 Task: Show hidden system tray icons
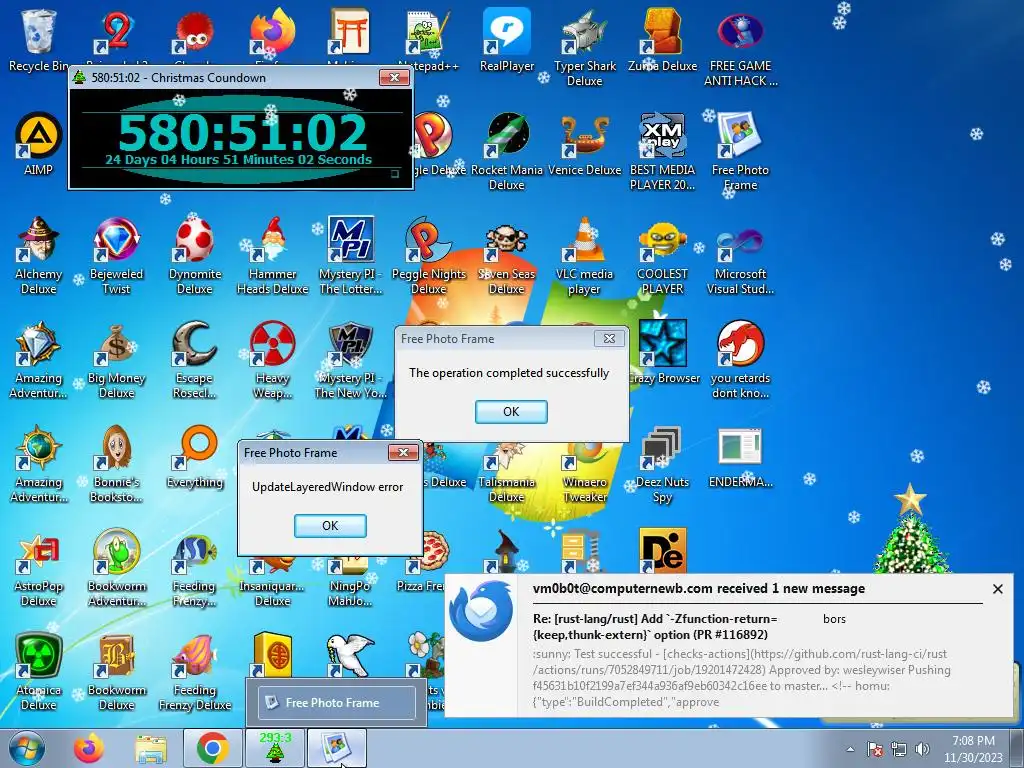tap(850, 749)
